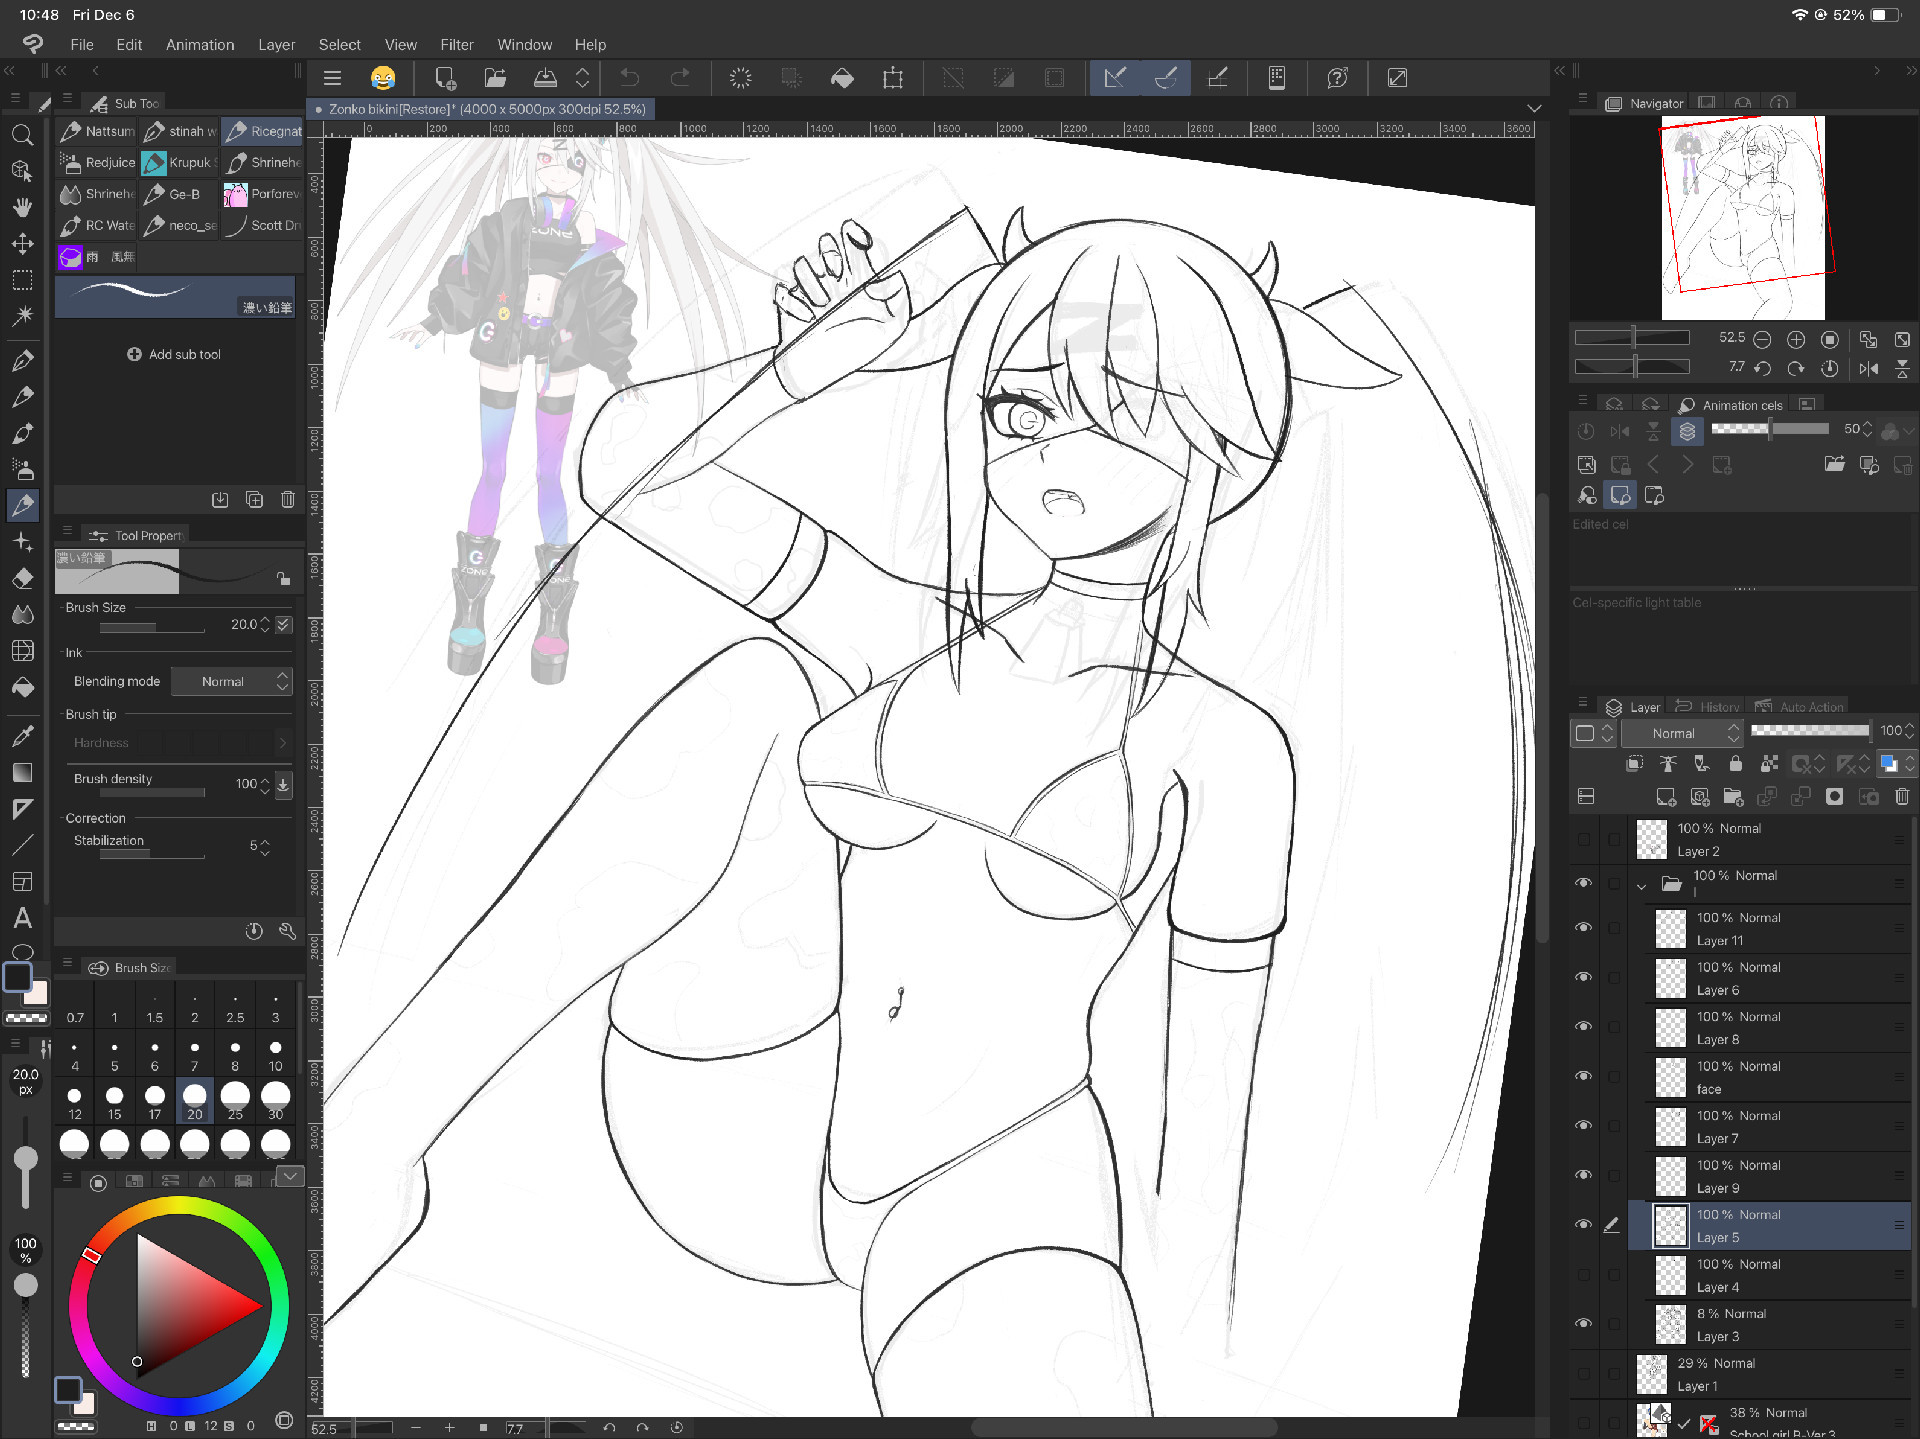Click the Flip horizontal icon in Navigator
The width and height of the screenshot is (1920, 1439).
click(1868, 368)
